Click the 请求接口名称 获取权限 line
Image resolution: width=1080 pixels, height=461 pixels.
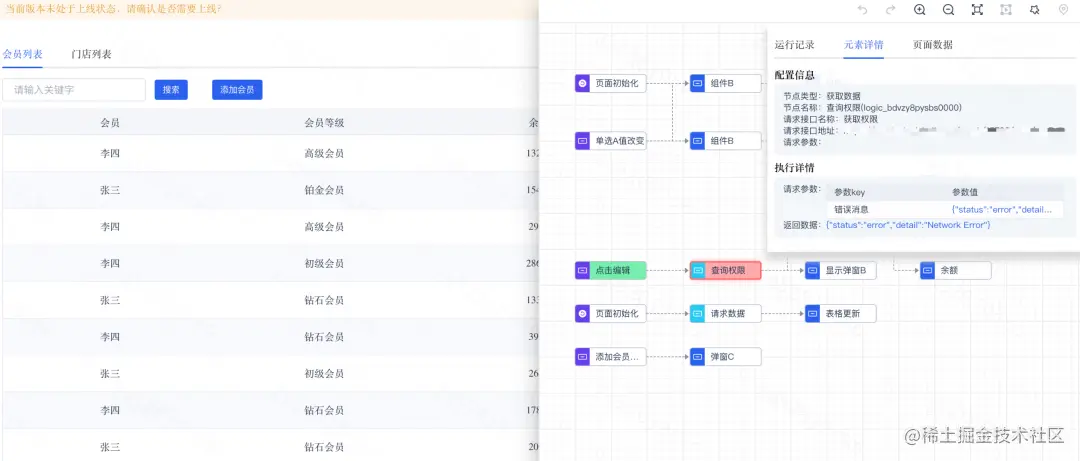(831, 119)
